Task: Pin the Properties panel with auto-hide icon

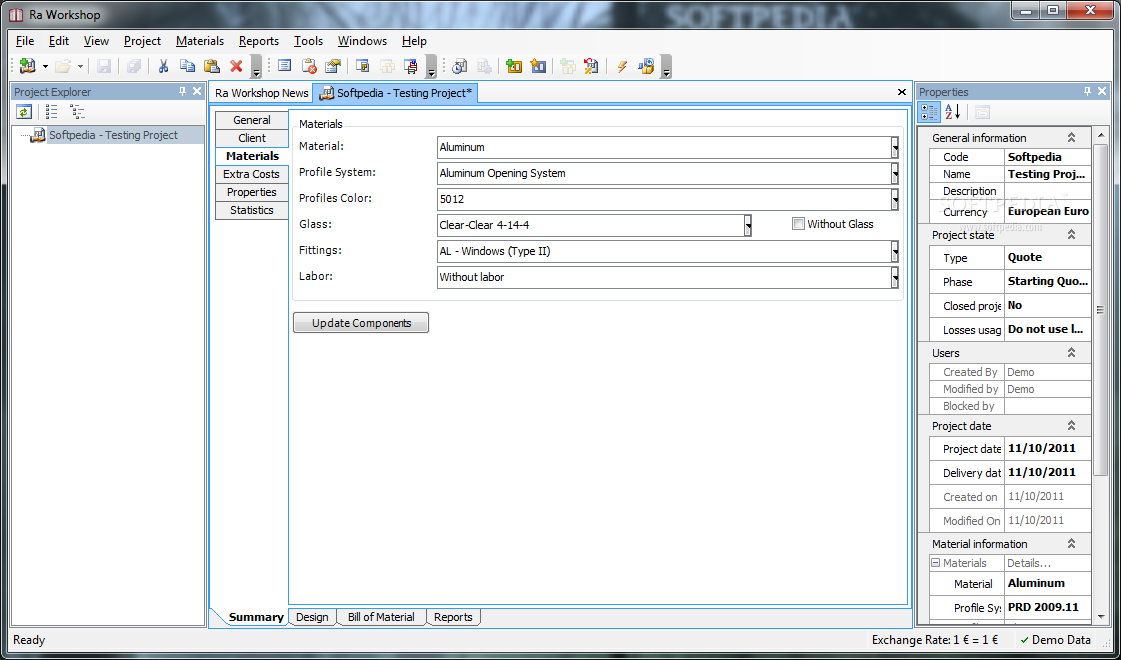Action: pyautogui.click(x=1087, y=92)
